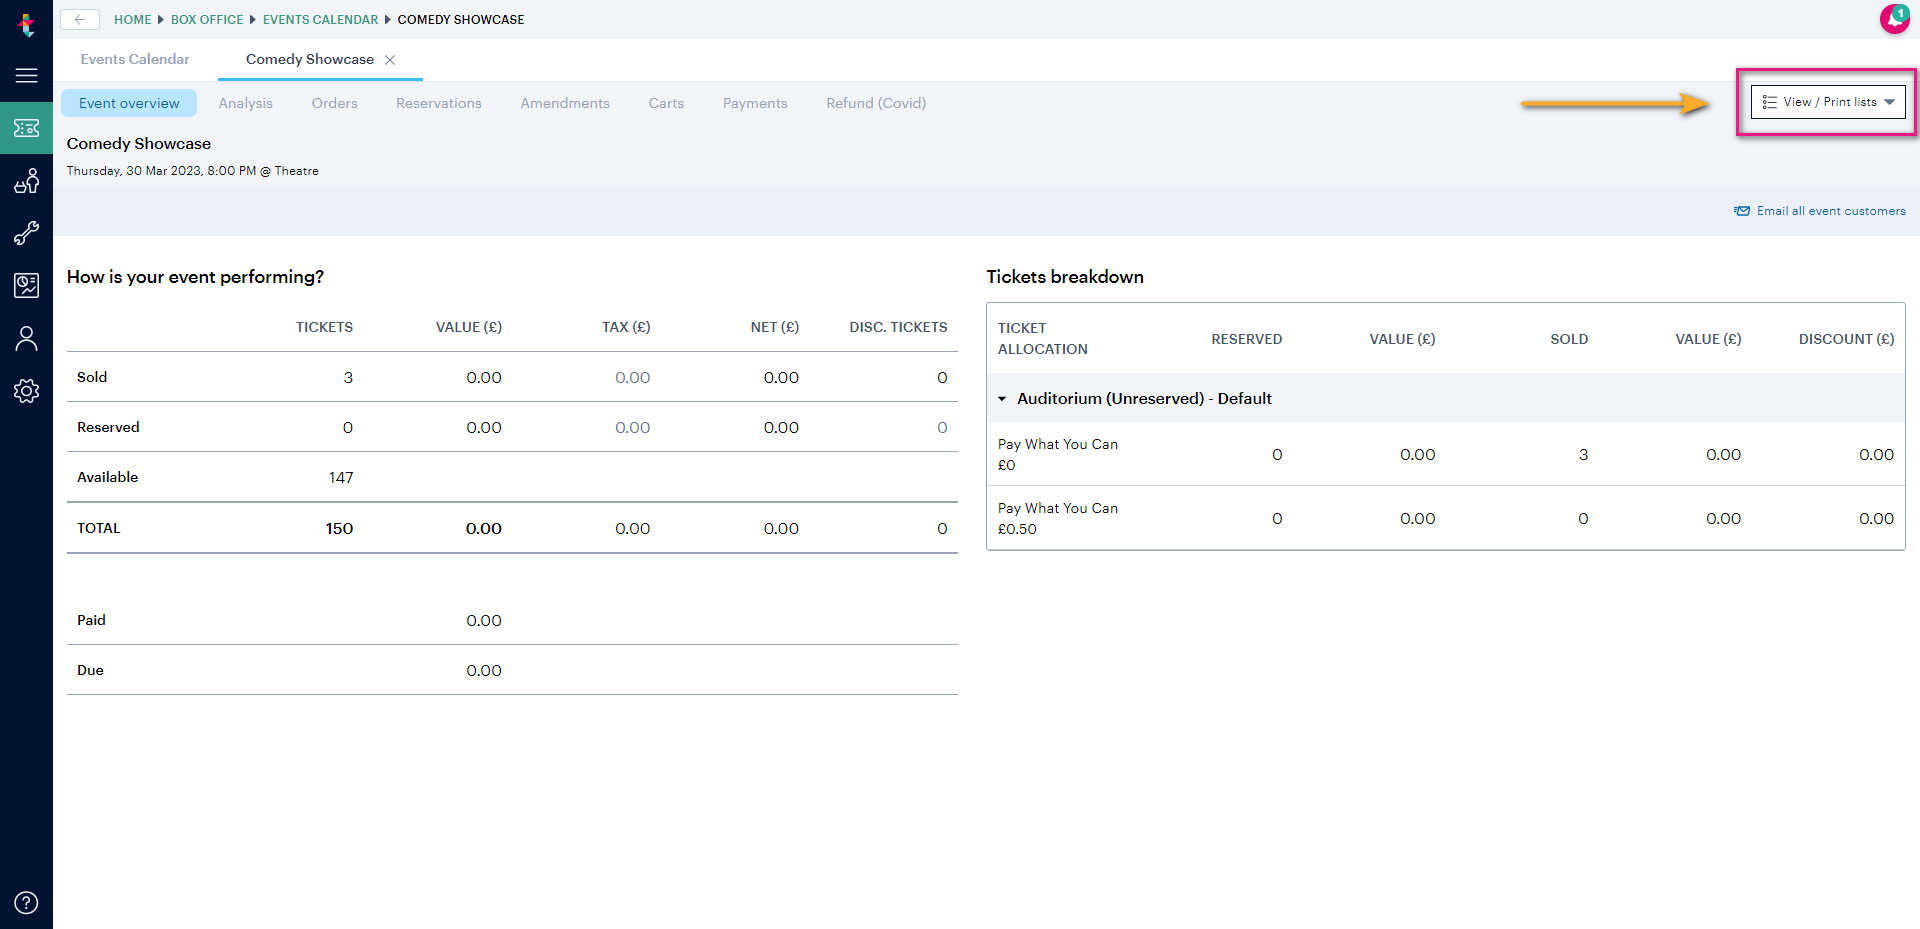Open the wrench tools icon in sidebar
Screen dimensions: 1920x929
[26, 233]
